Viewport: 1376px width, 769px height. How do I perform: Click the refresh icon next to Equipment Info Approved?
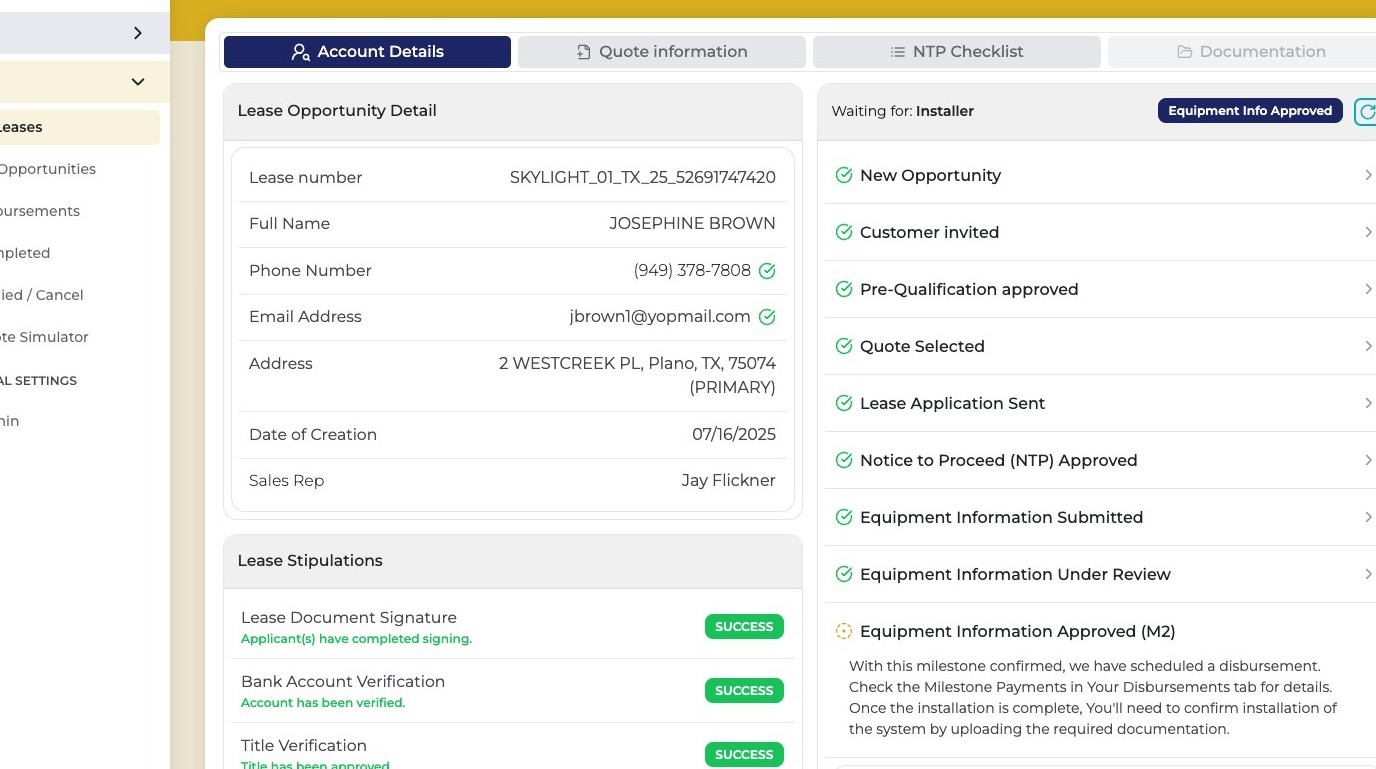1366,111
